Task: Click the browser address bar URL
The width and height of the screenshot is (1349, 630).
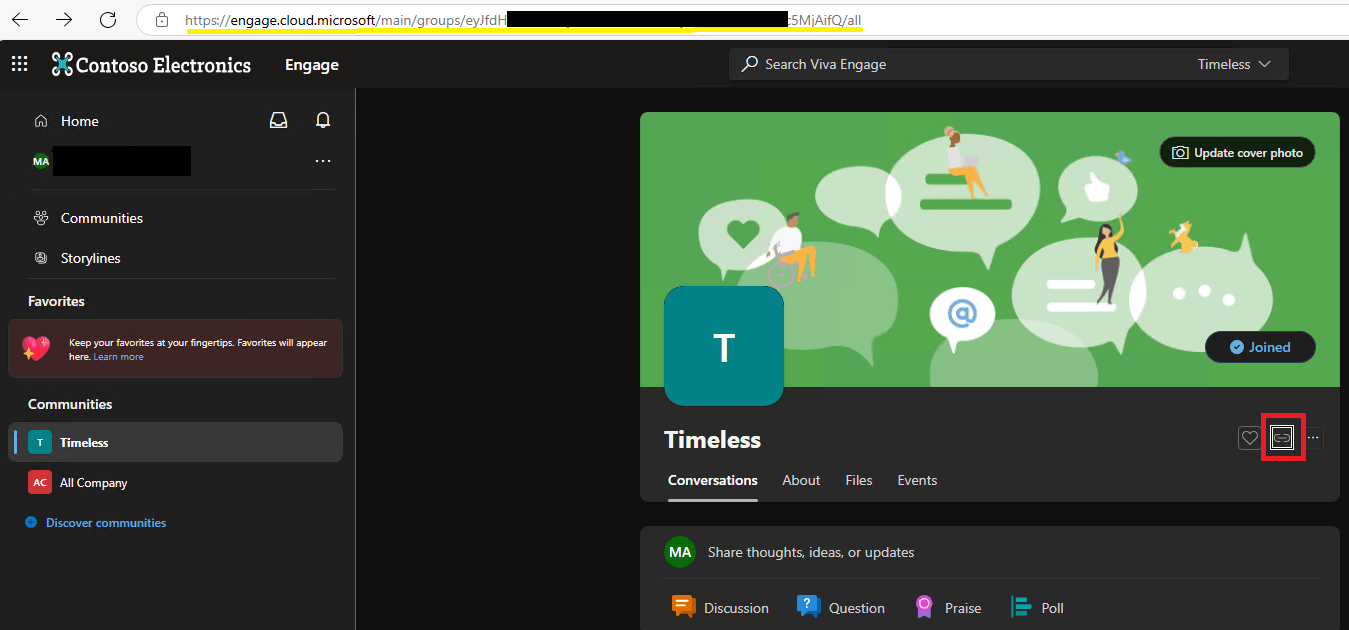Action: click(523, 20)
